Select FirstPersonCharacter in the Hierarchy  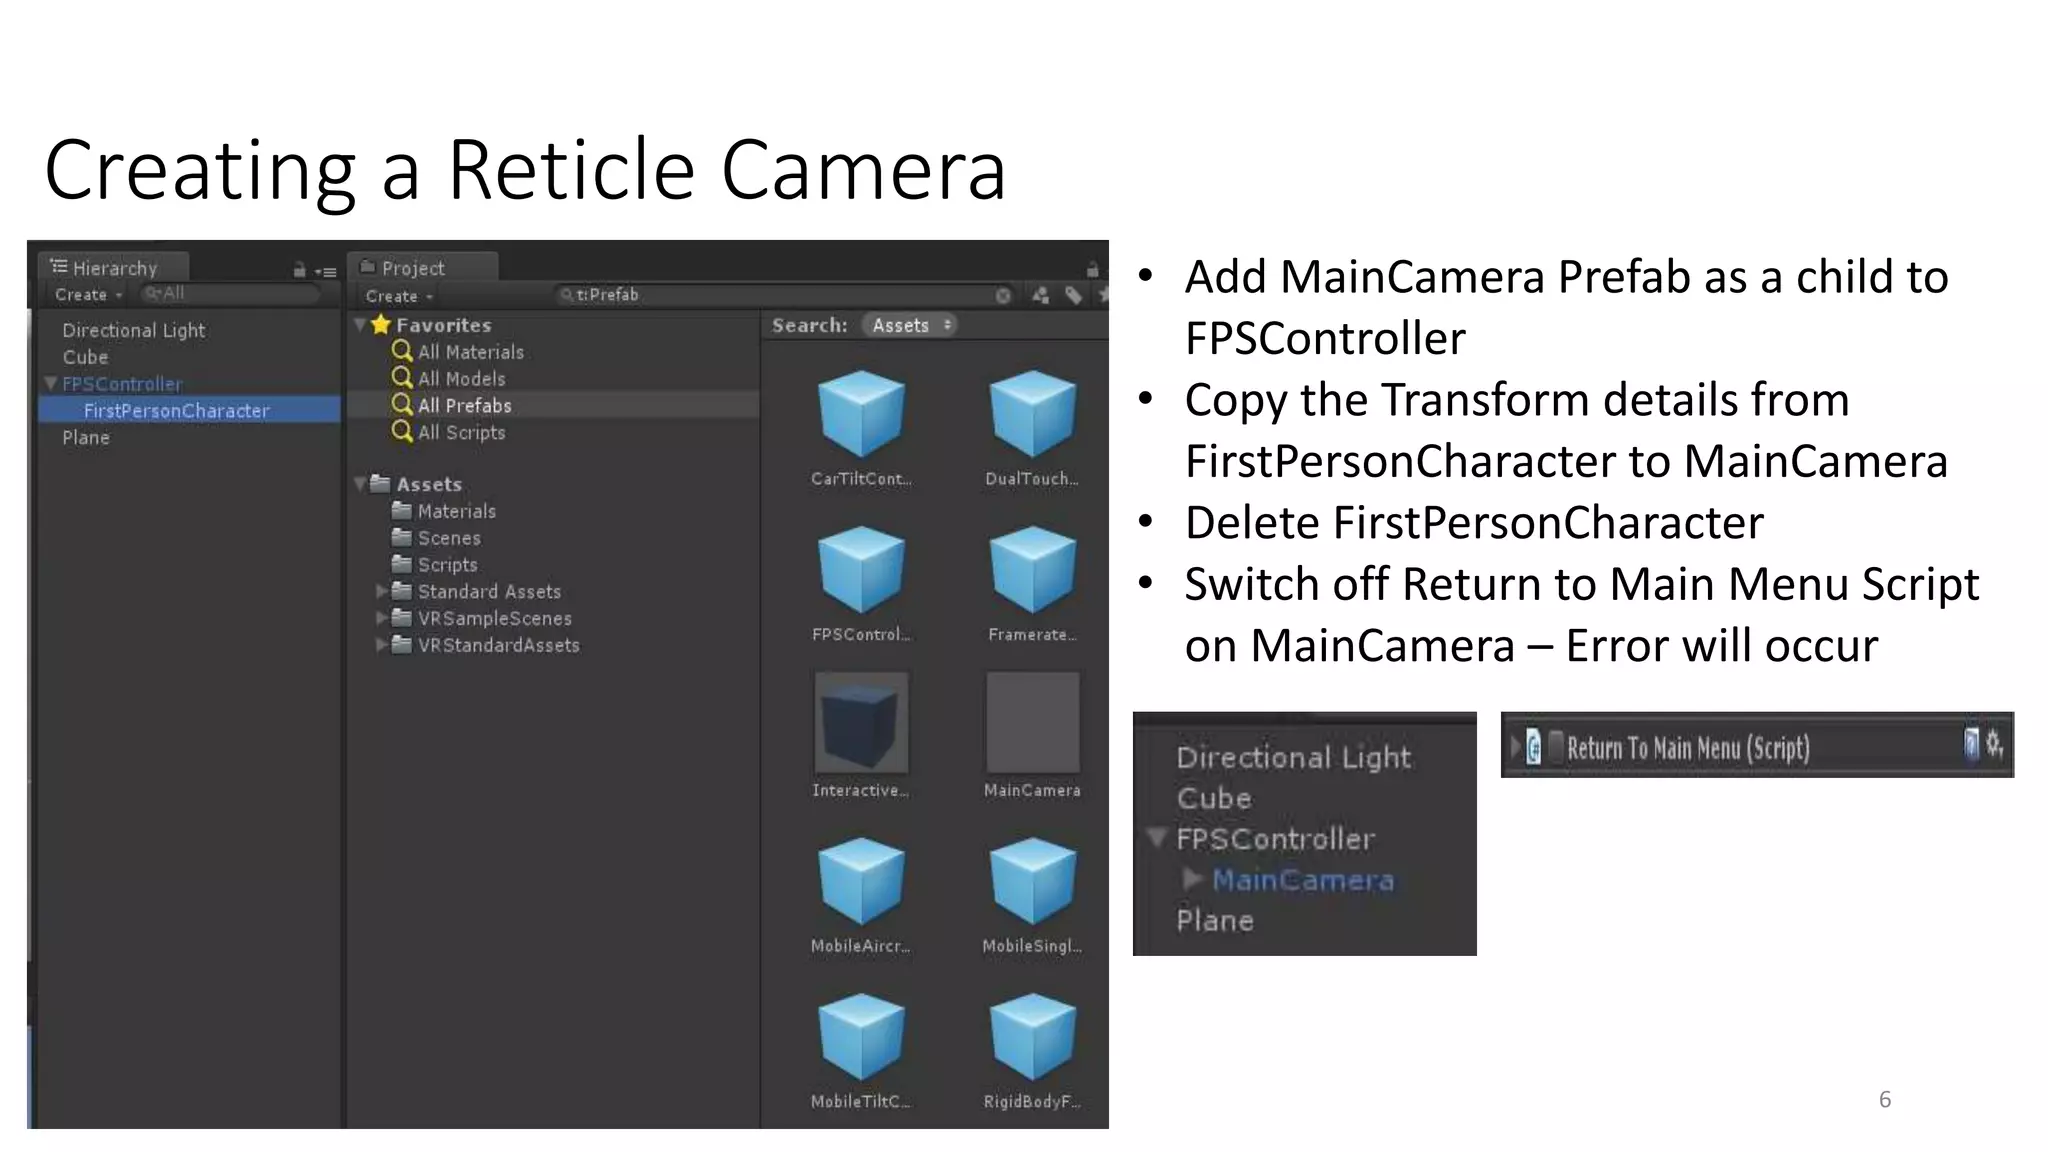click(x=189, y=410)
